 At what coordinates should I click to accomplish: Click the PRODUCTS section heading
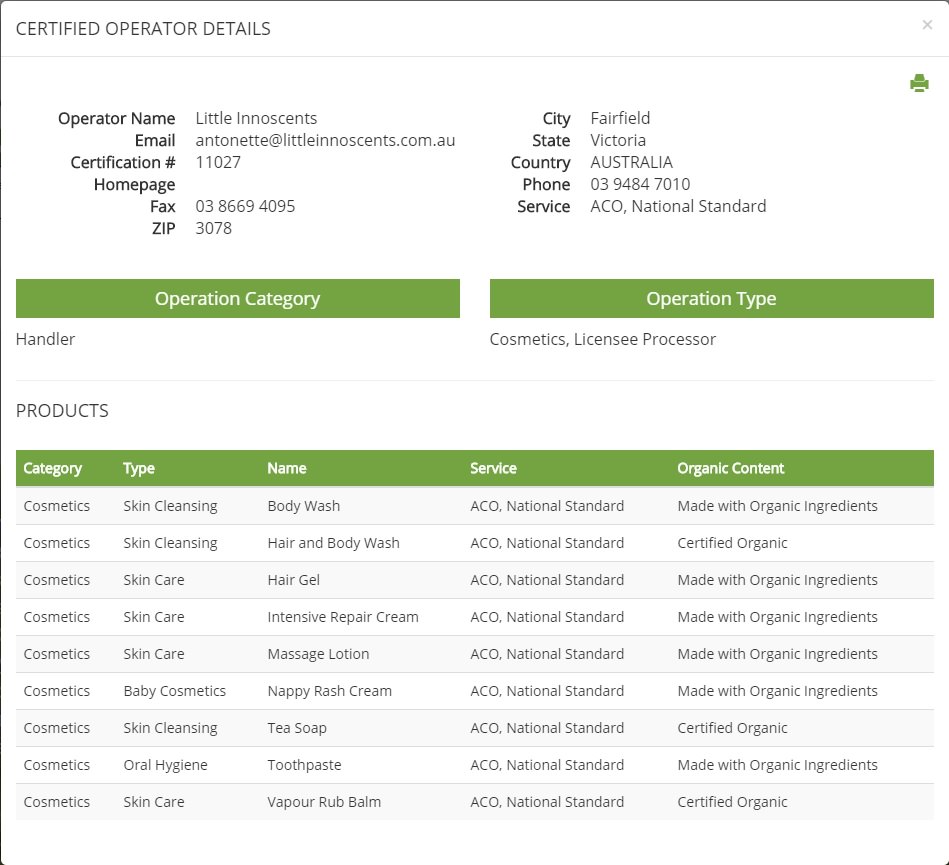click(x=62, y=410)
